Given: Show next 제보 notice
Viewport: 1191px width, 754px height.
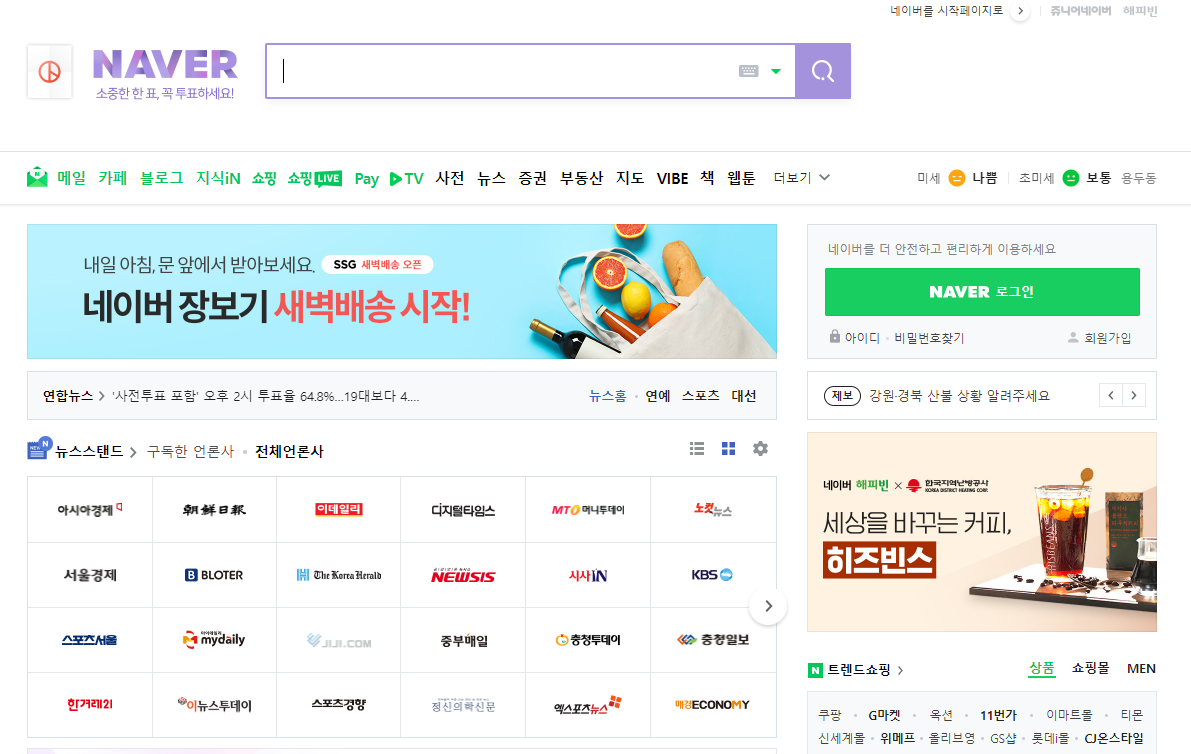Looking at the screenshot, I should click(x=1134, y=395).
